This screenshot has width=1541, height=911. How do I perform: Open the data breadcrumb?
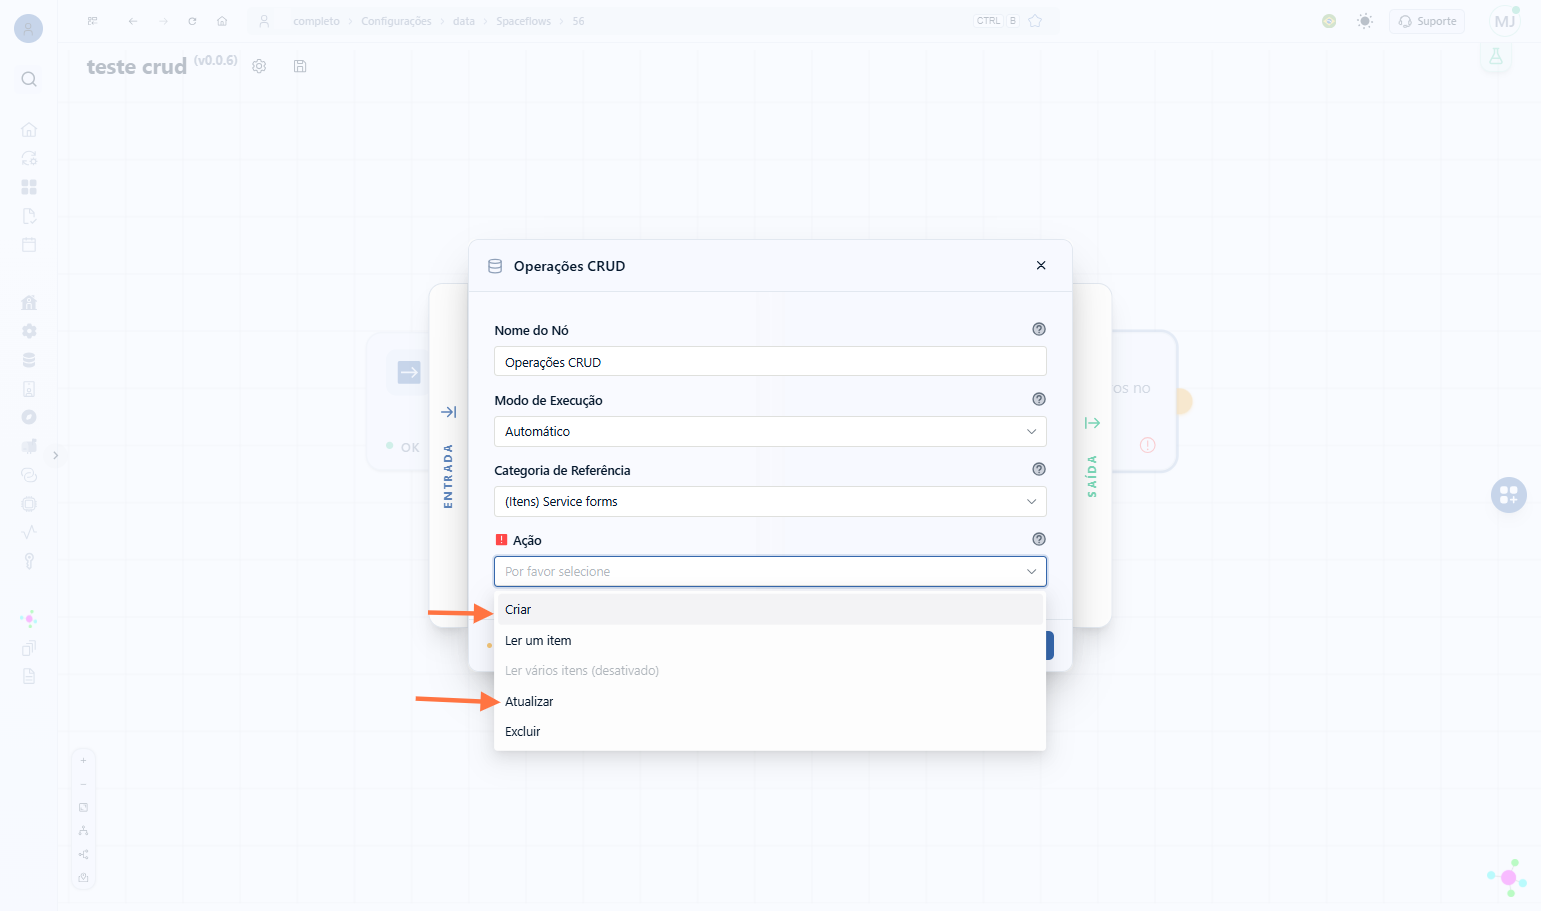click(464, 21)
